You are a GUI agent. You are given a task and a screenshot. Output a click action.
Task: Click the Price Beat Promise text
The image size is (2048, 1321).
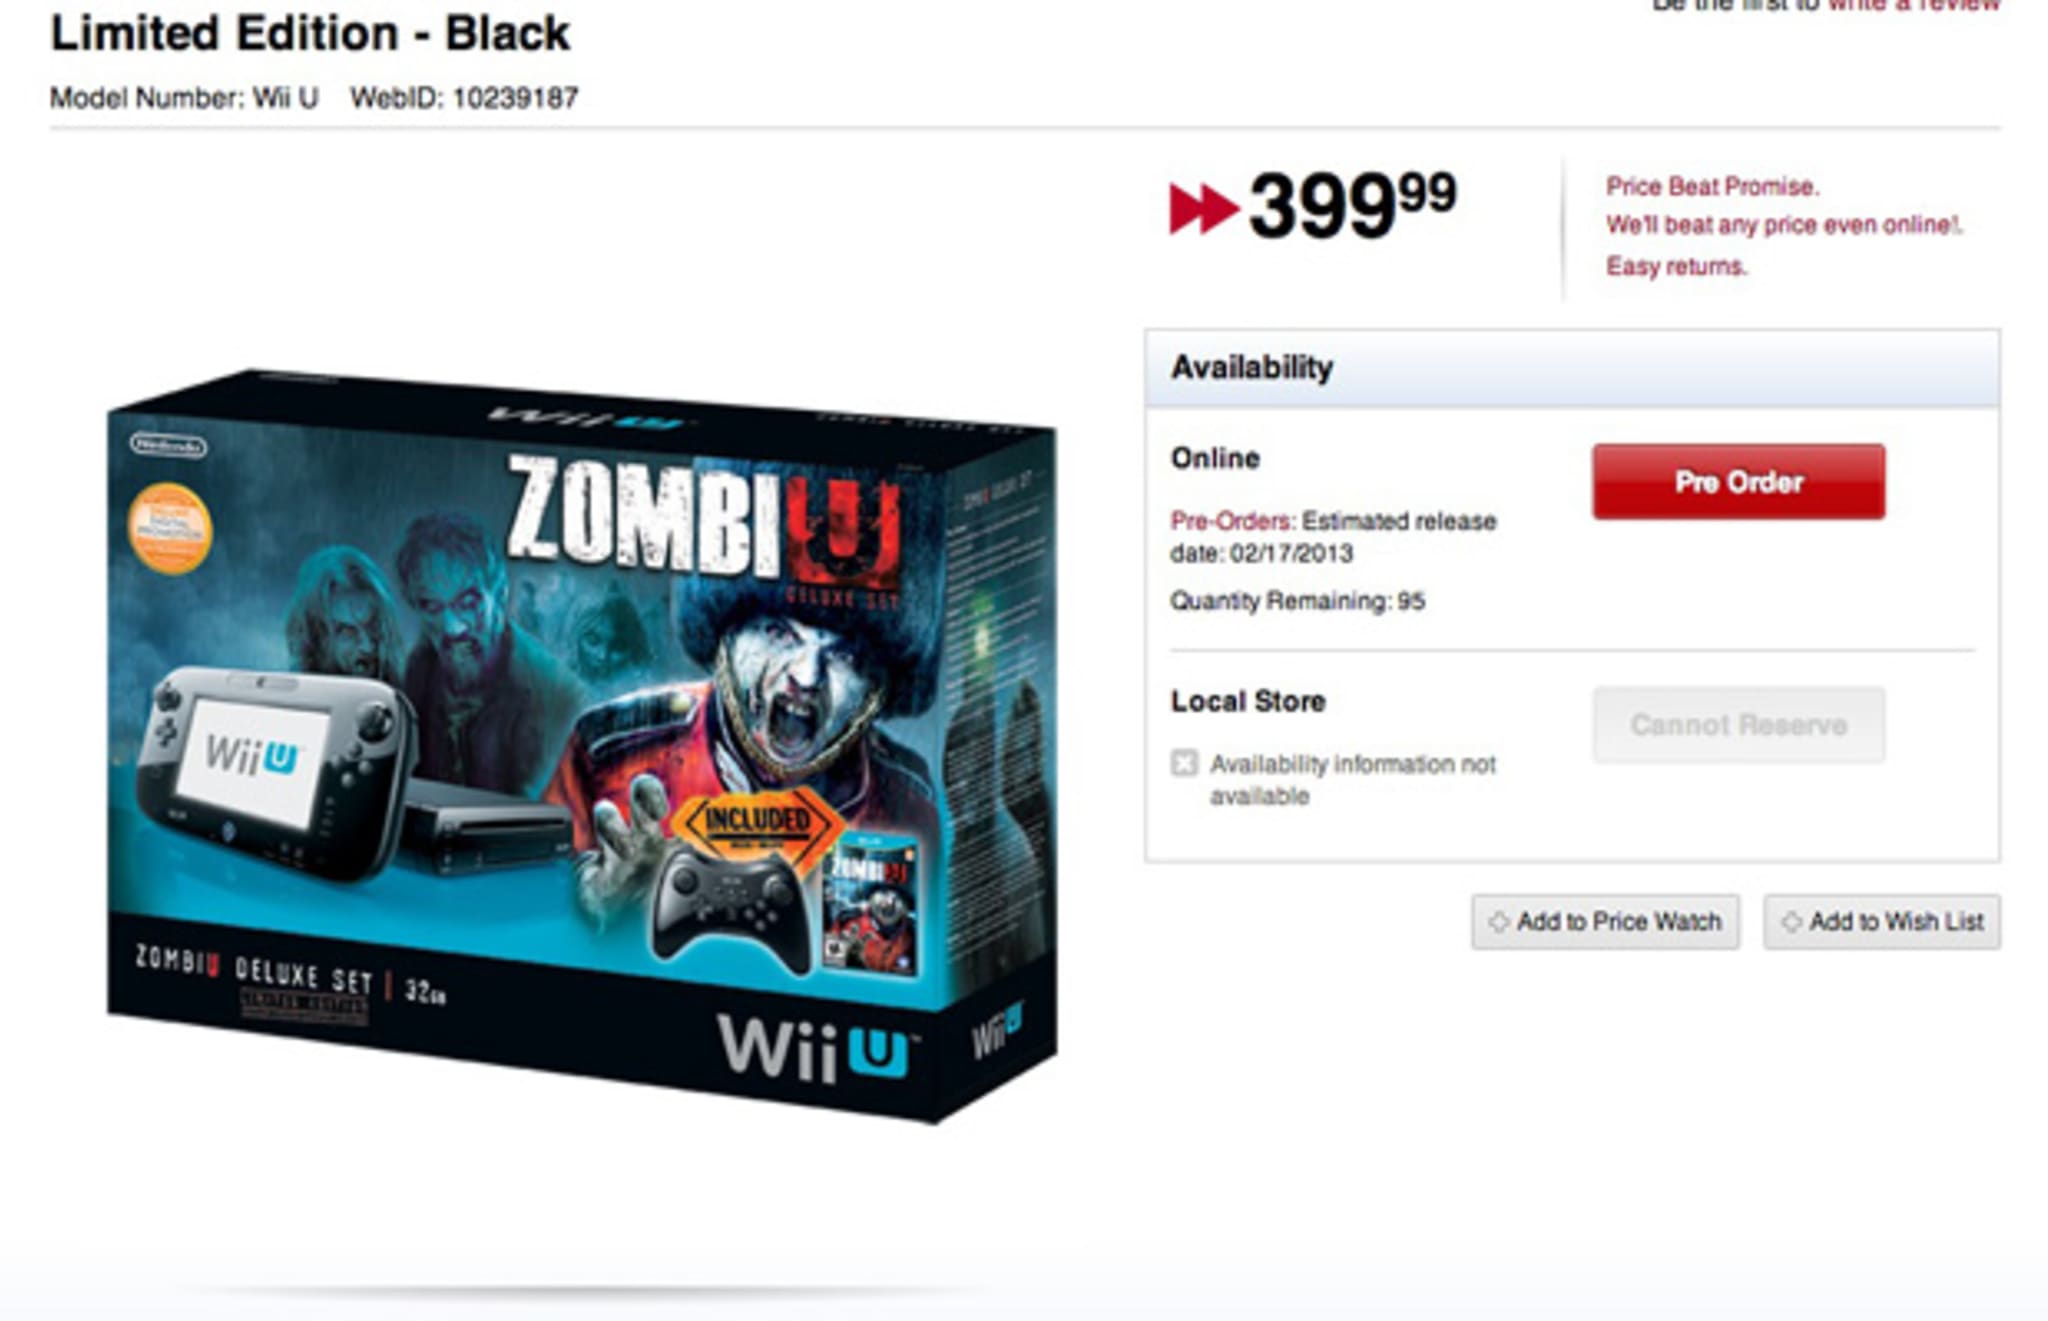tap(1712, 187)
